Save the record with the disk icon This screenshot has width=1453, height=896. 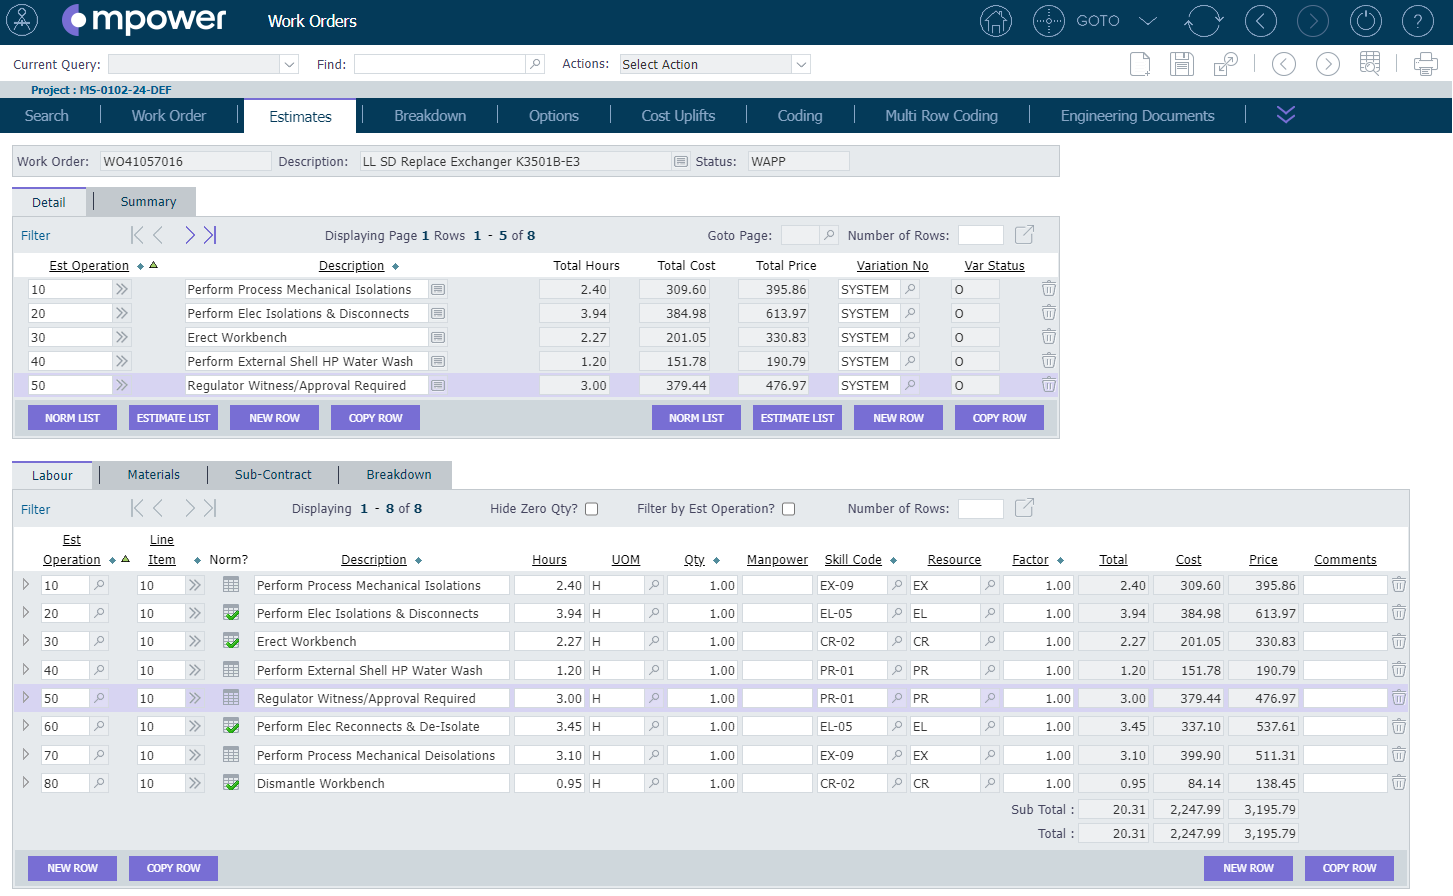click(x=1181, y=63)
